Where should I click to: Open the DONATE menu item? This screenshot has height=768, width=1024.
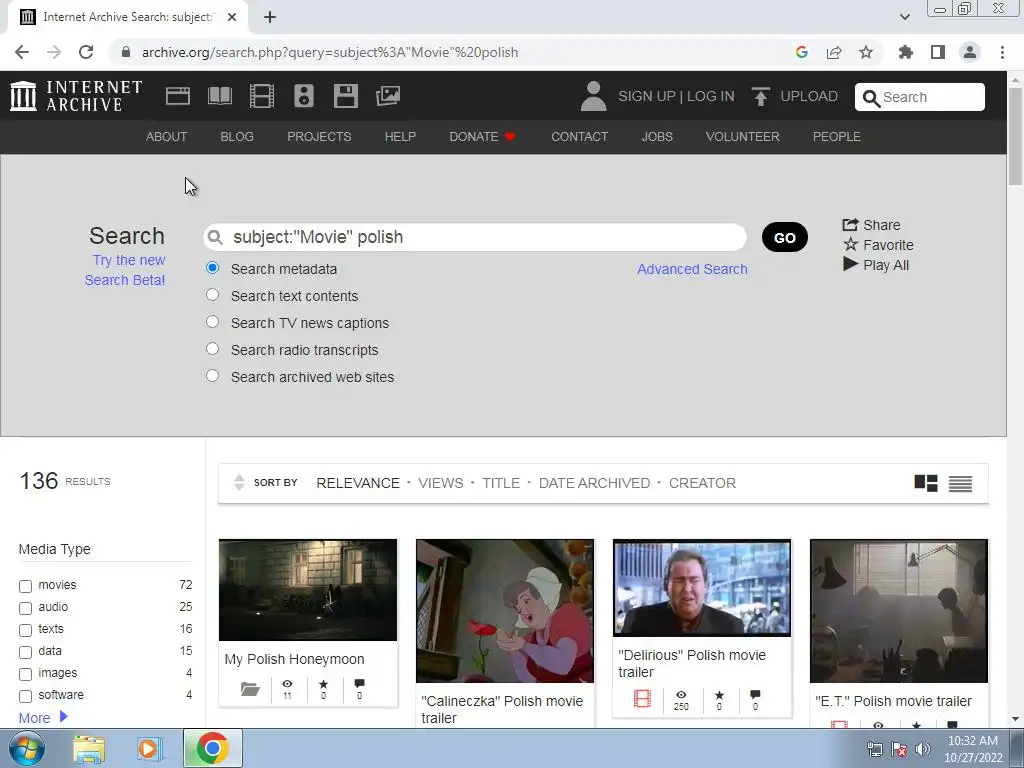pyautogui.click(x=483, y=136)
